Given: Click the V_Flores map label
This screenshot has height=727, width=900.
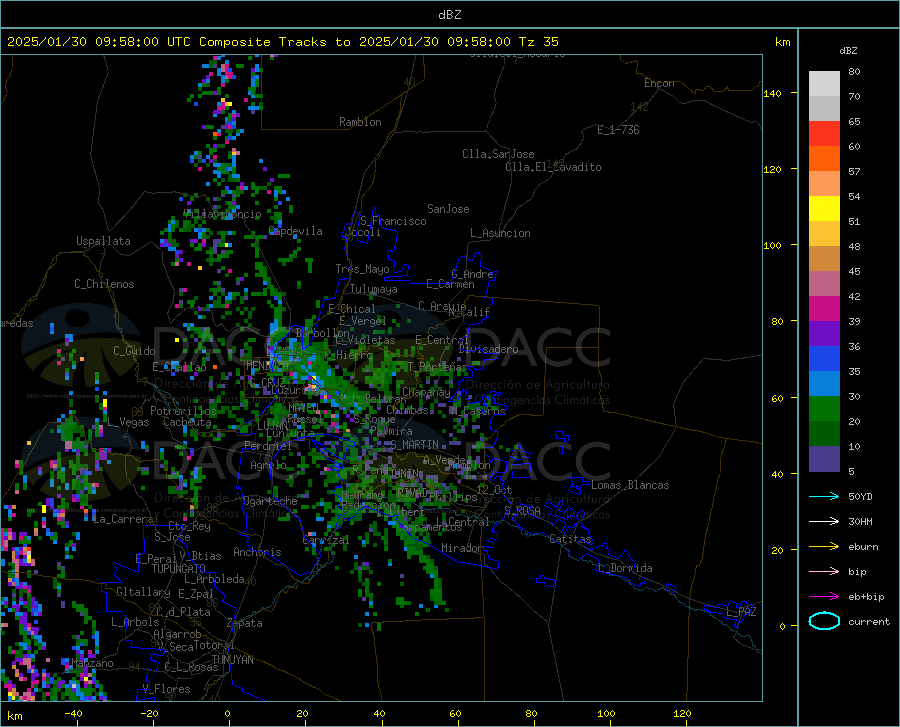Looking at the screenshot, I should (166, 689).
